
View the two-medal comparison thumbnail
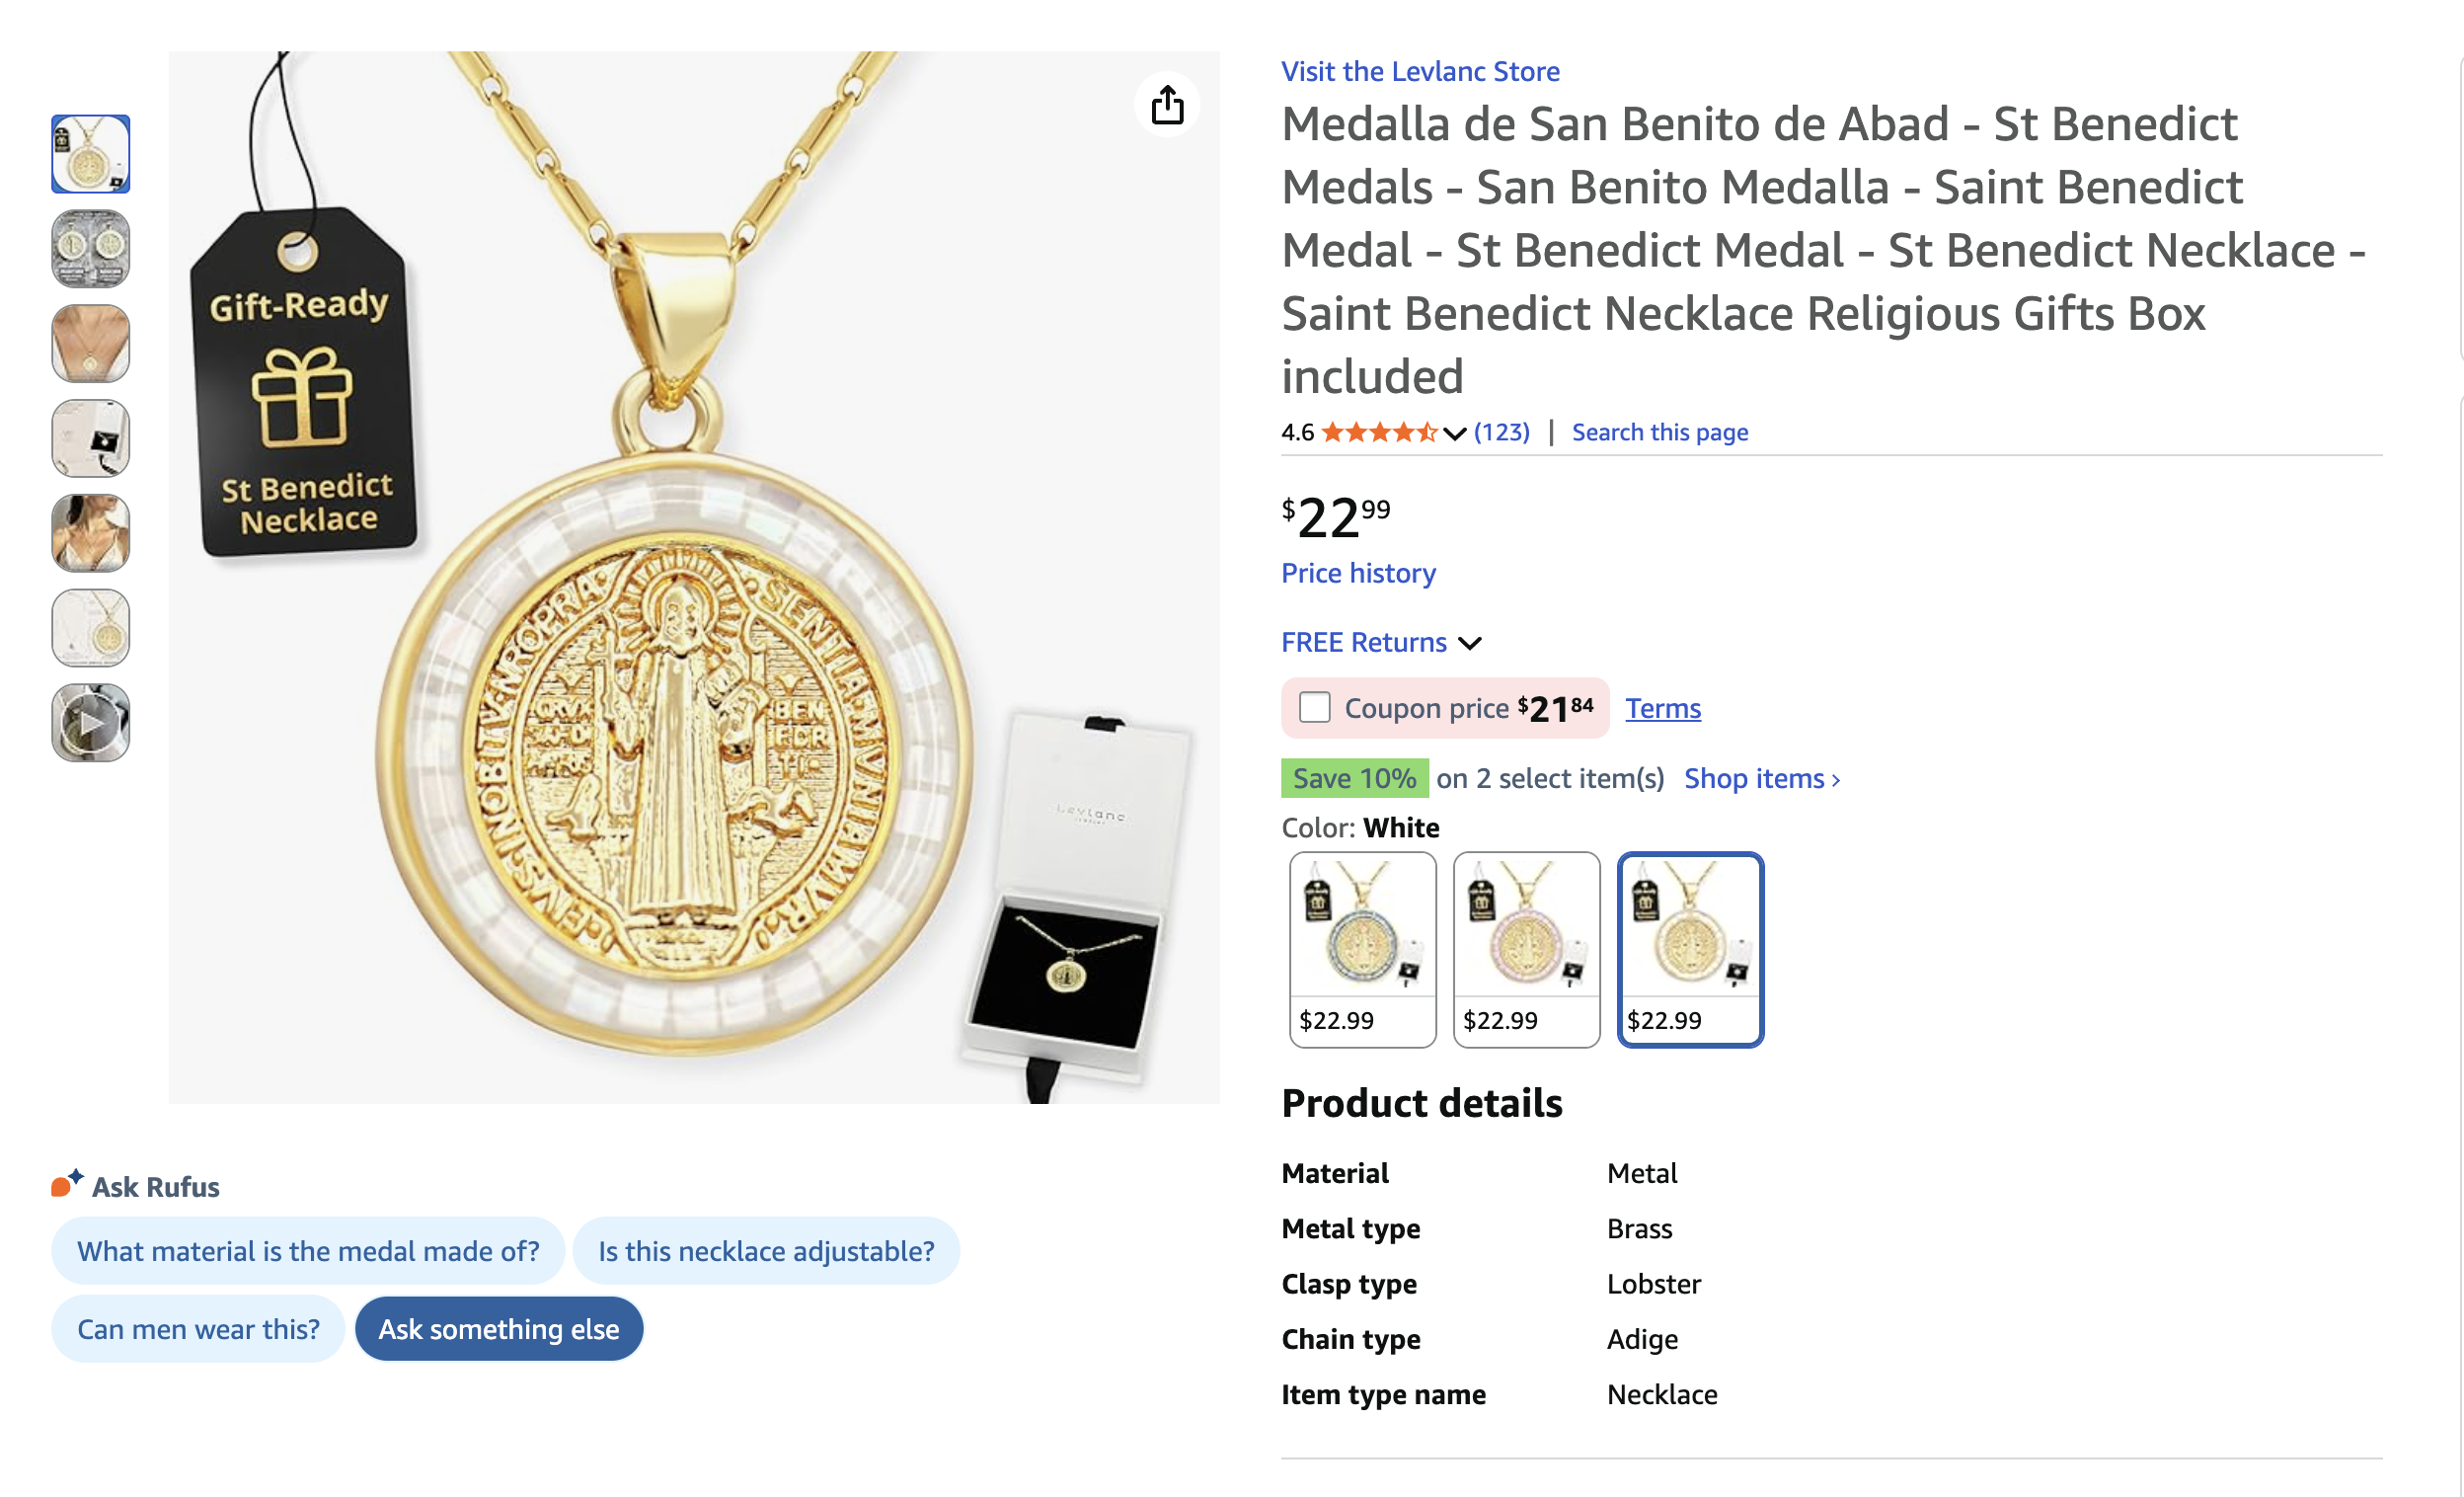(91, 249)
